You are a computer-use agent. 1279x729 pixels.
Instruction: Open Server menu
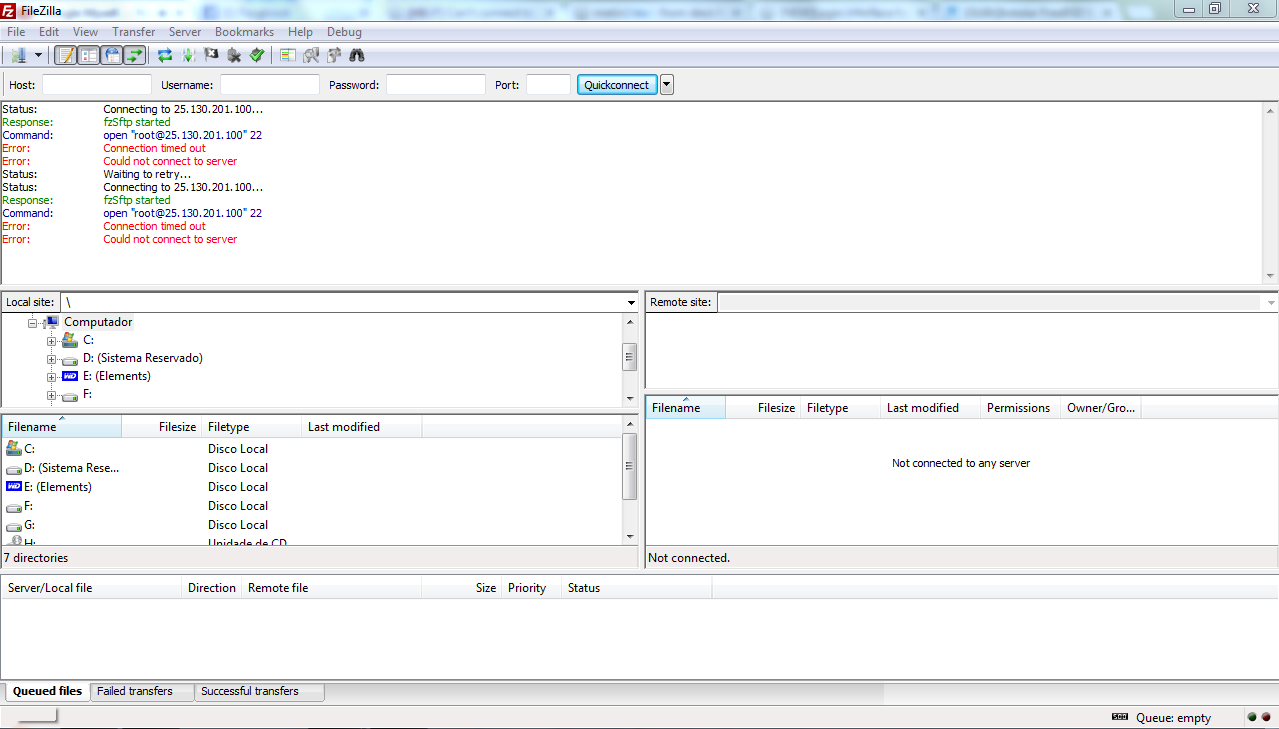(x=185, y=32)
